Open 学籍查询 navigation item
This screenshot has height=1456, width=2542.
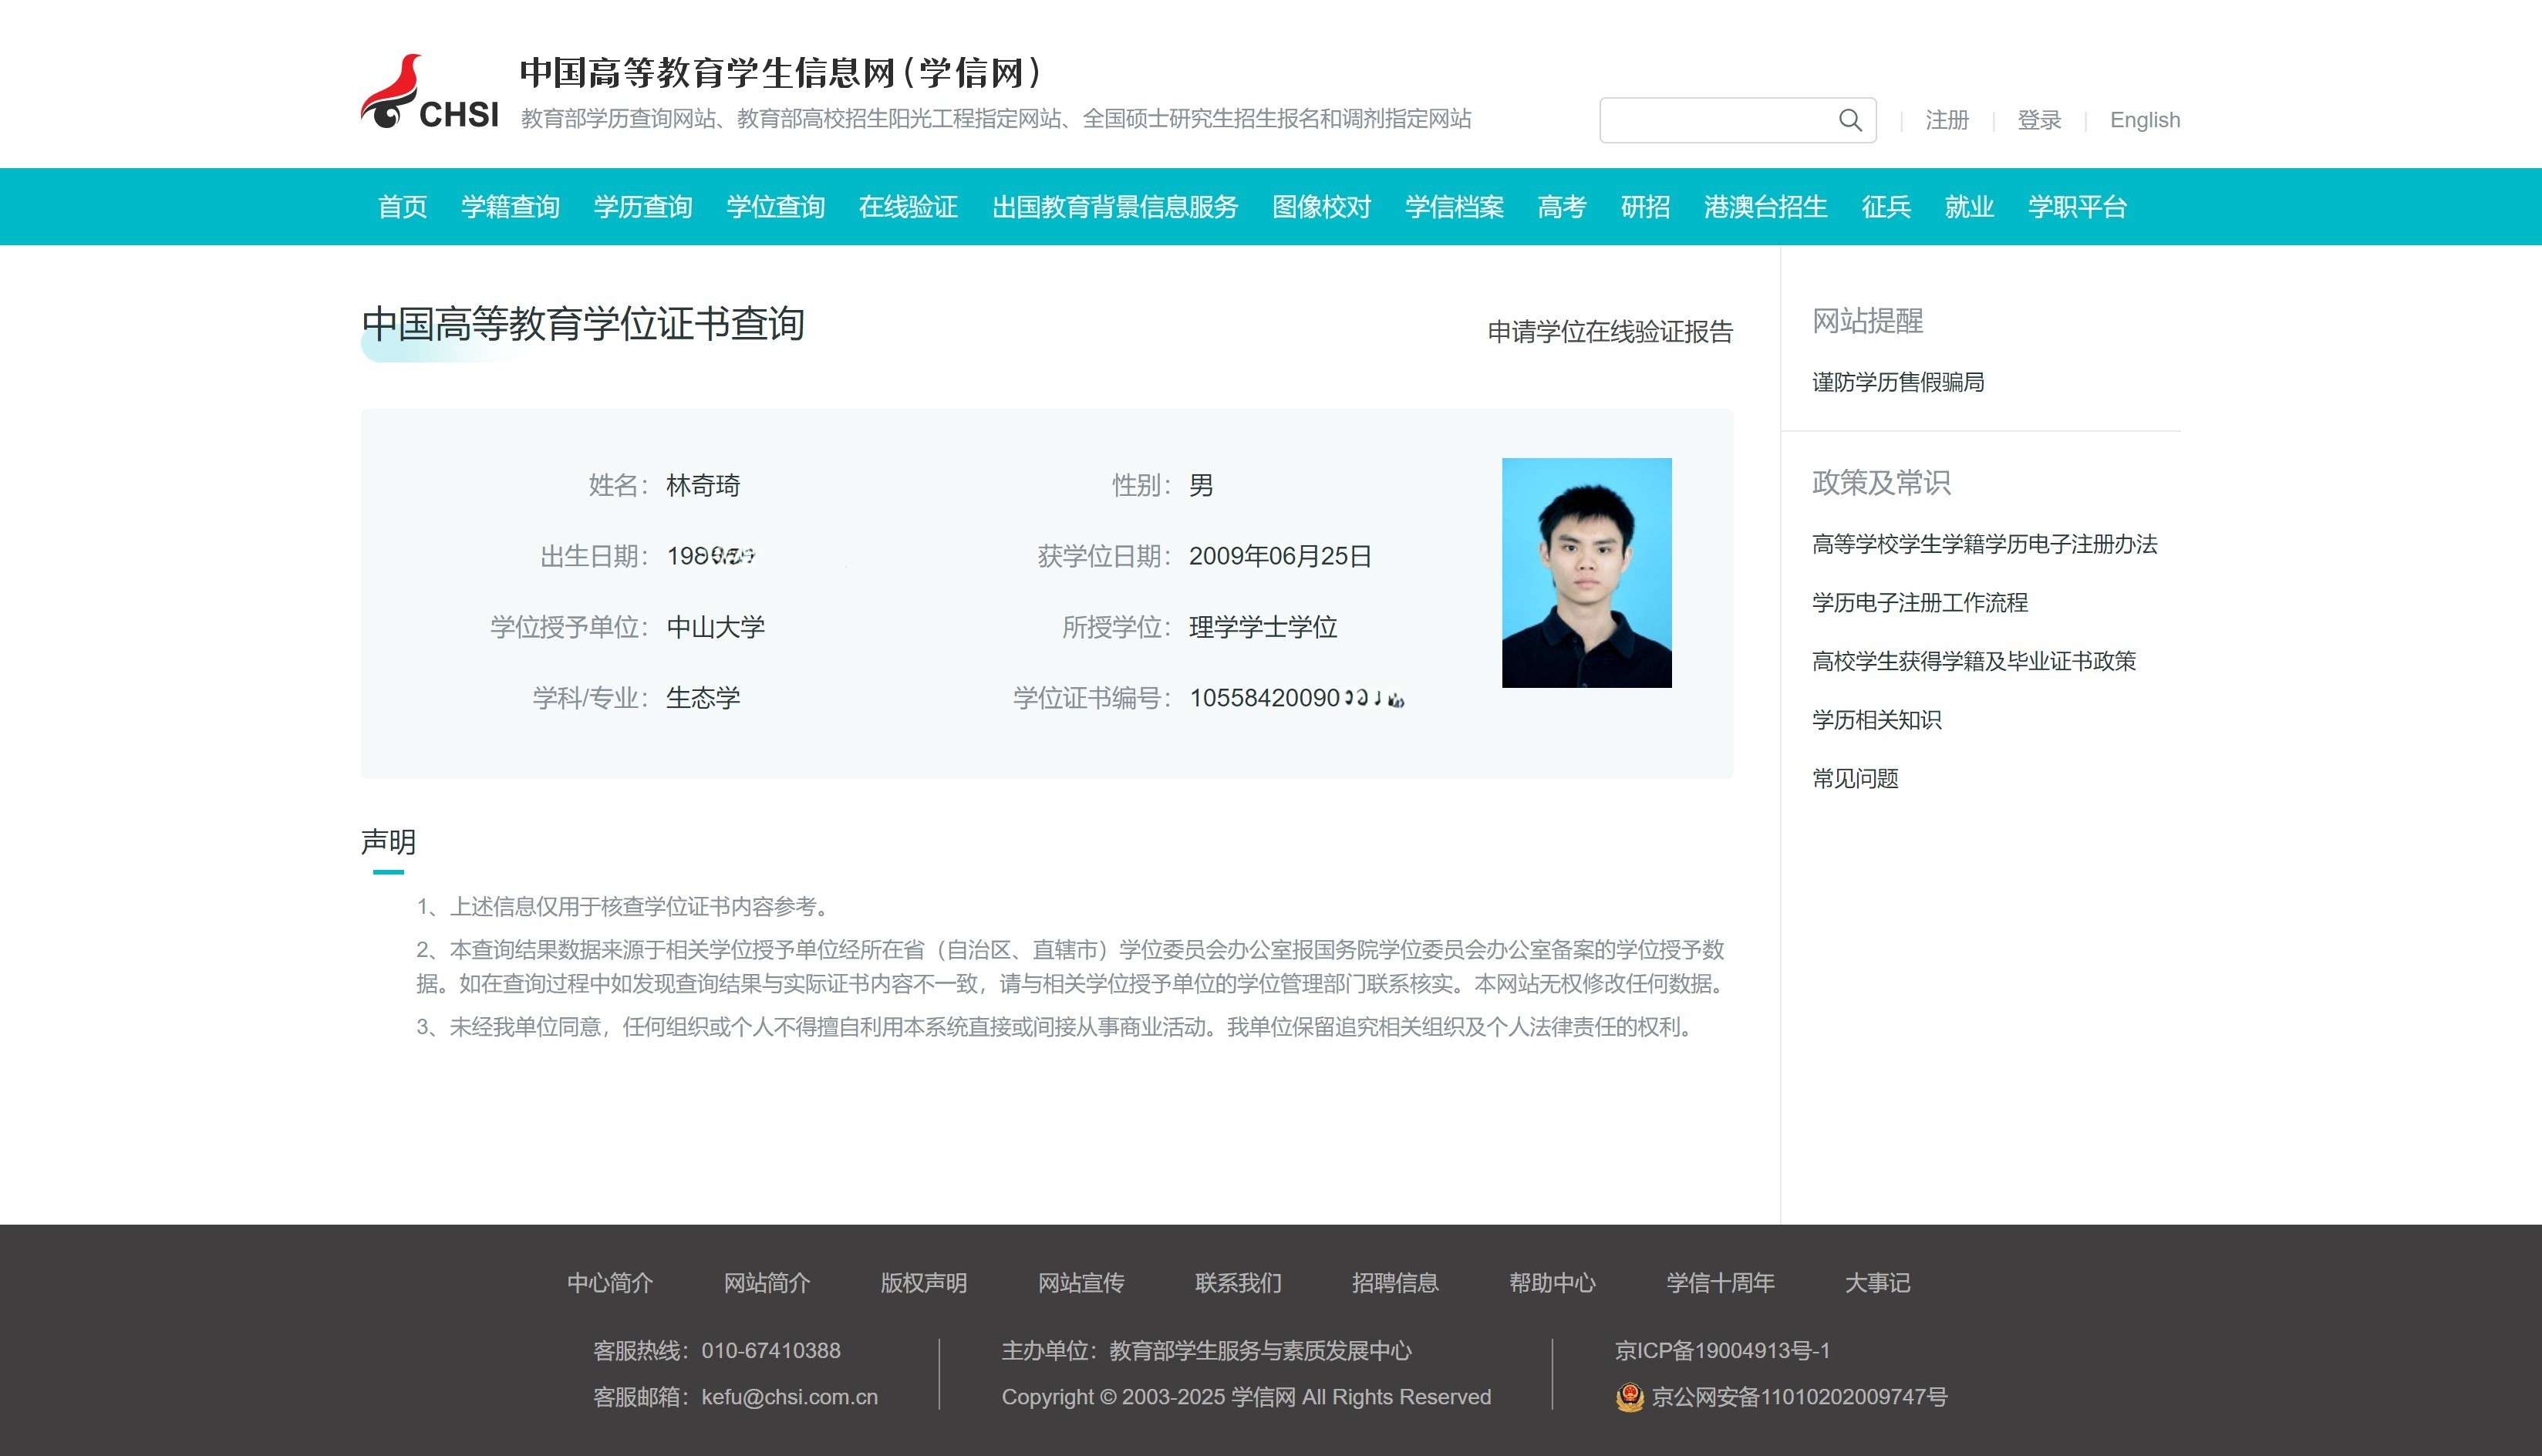click(510, 207)
